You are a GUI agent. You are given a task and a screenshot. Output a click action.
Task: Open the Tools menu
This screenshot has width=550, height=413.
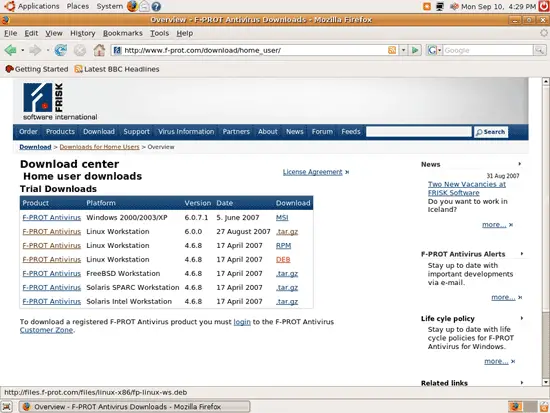tap(160, 33)
